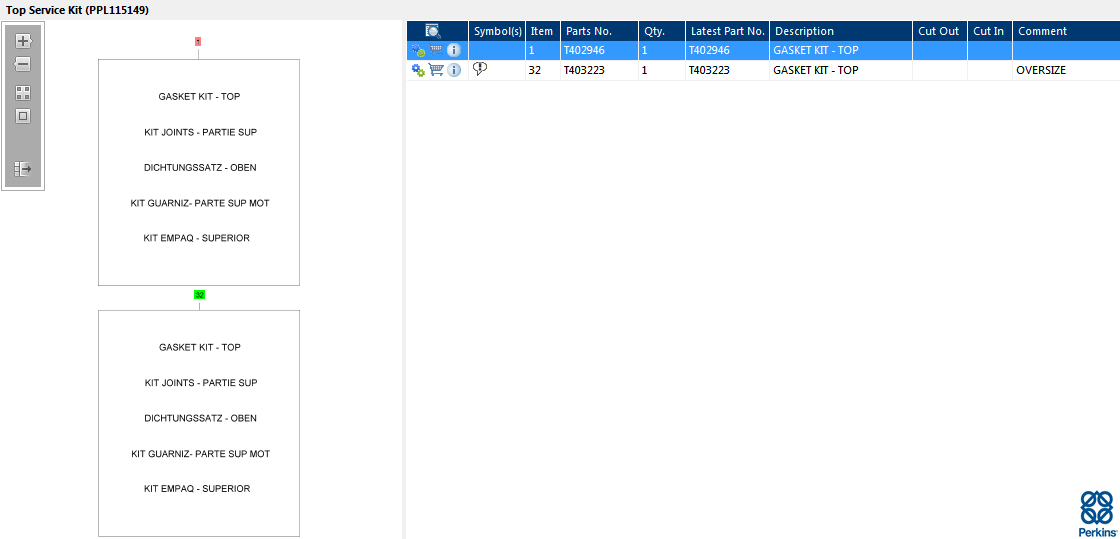
Task: Click the Cut Out column header
Action: click(940, 31)
